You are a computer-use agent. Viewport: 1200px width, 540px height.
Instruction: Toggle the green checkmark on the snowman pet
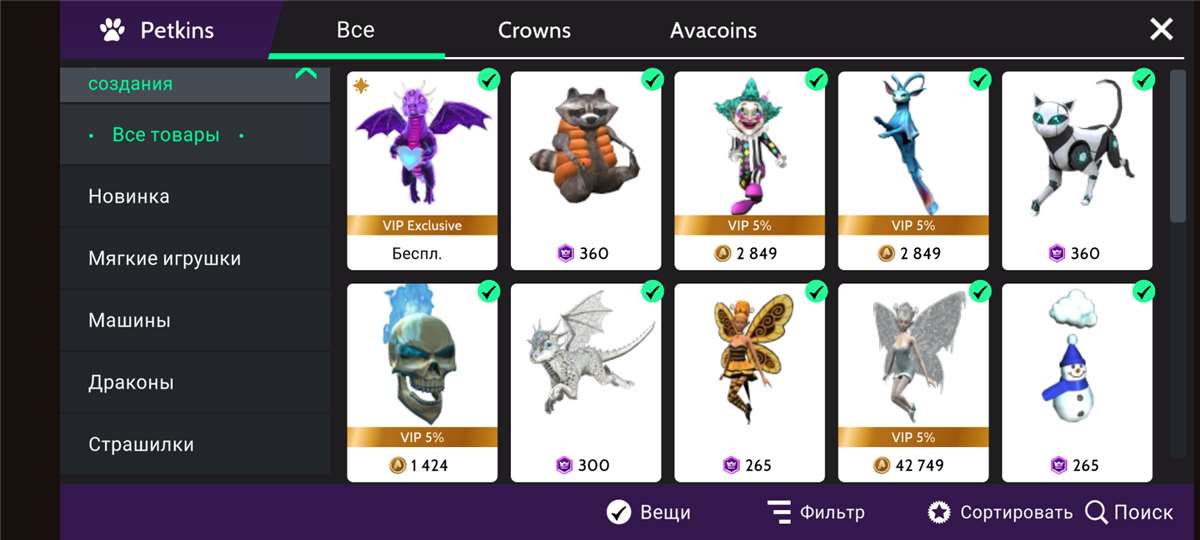tap(1144, 291)
